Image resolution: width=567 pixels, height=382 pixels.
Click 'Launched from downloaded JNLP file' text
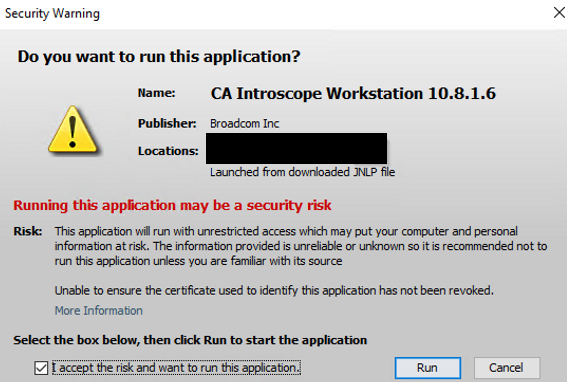(302, 172)
